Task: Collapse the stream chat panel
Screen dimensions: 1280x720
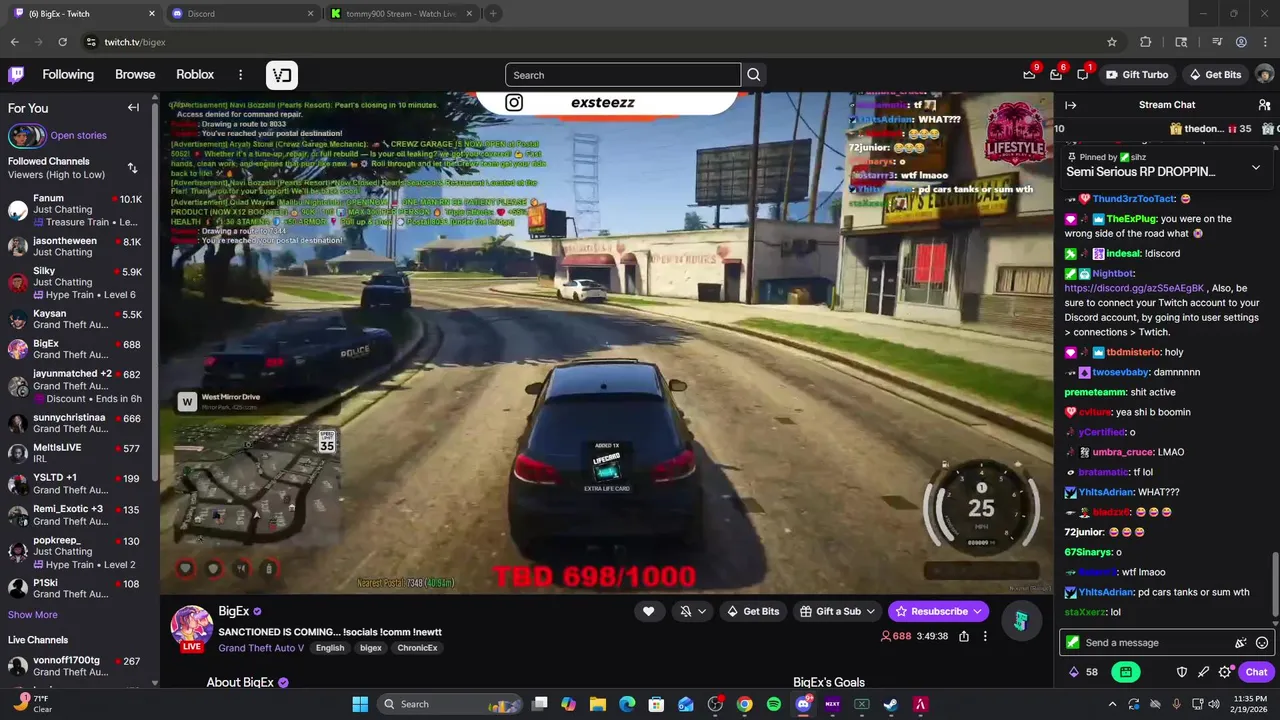Action: [x=1070, y=105]
